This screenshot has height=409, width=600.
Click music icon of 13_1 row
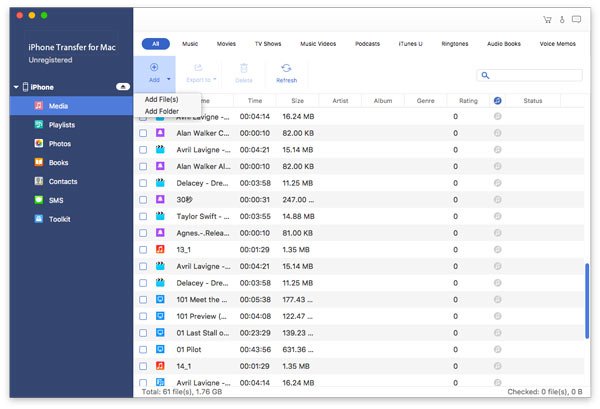click(x=160, y=249)
